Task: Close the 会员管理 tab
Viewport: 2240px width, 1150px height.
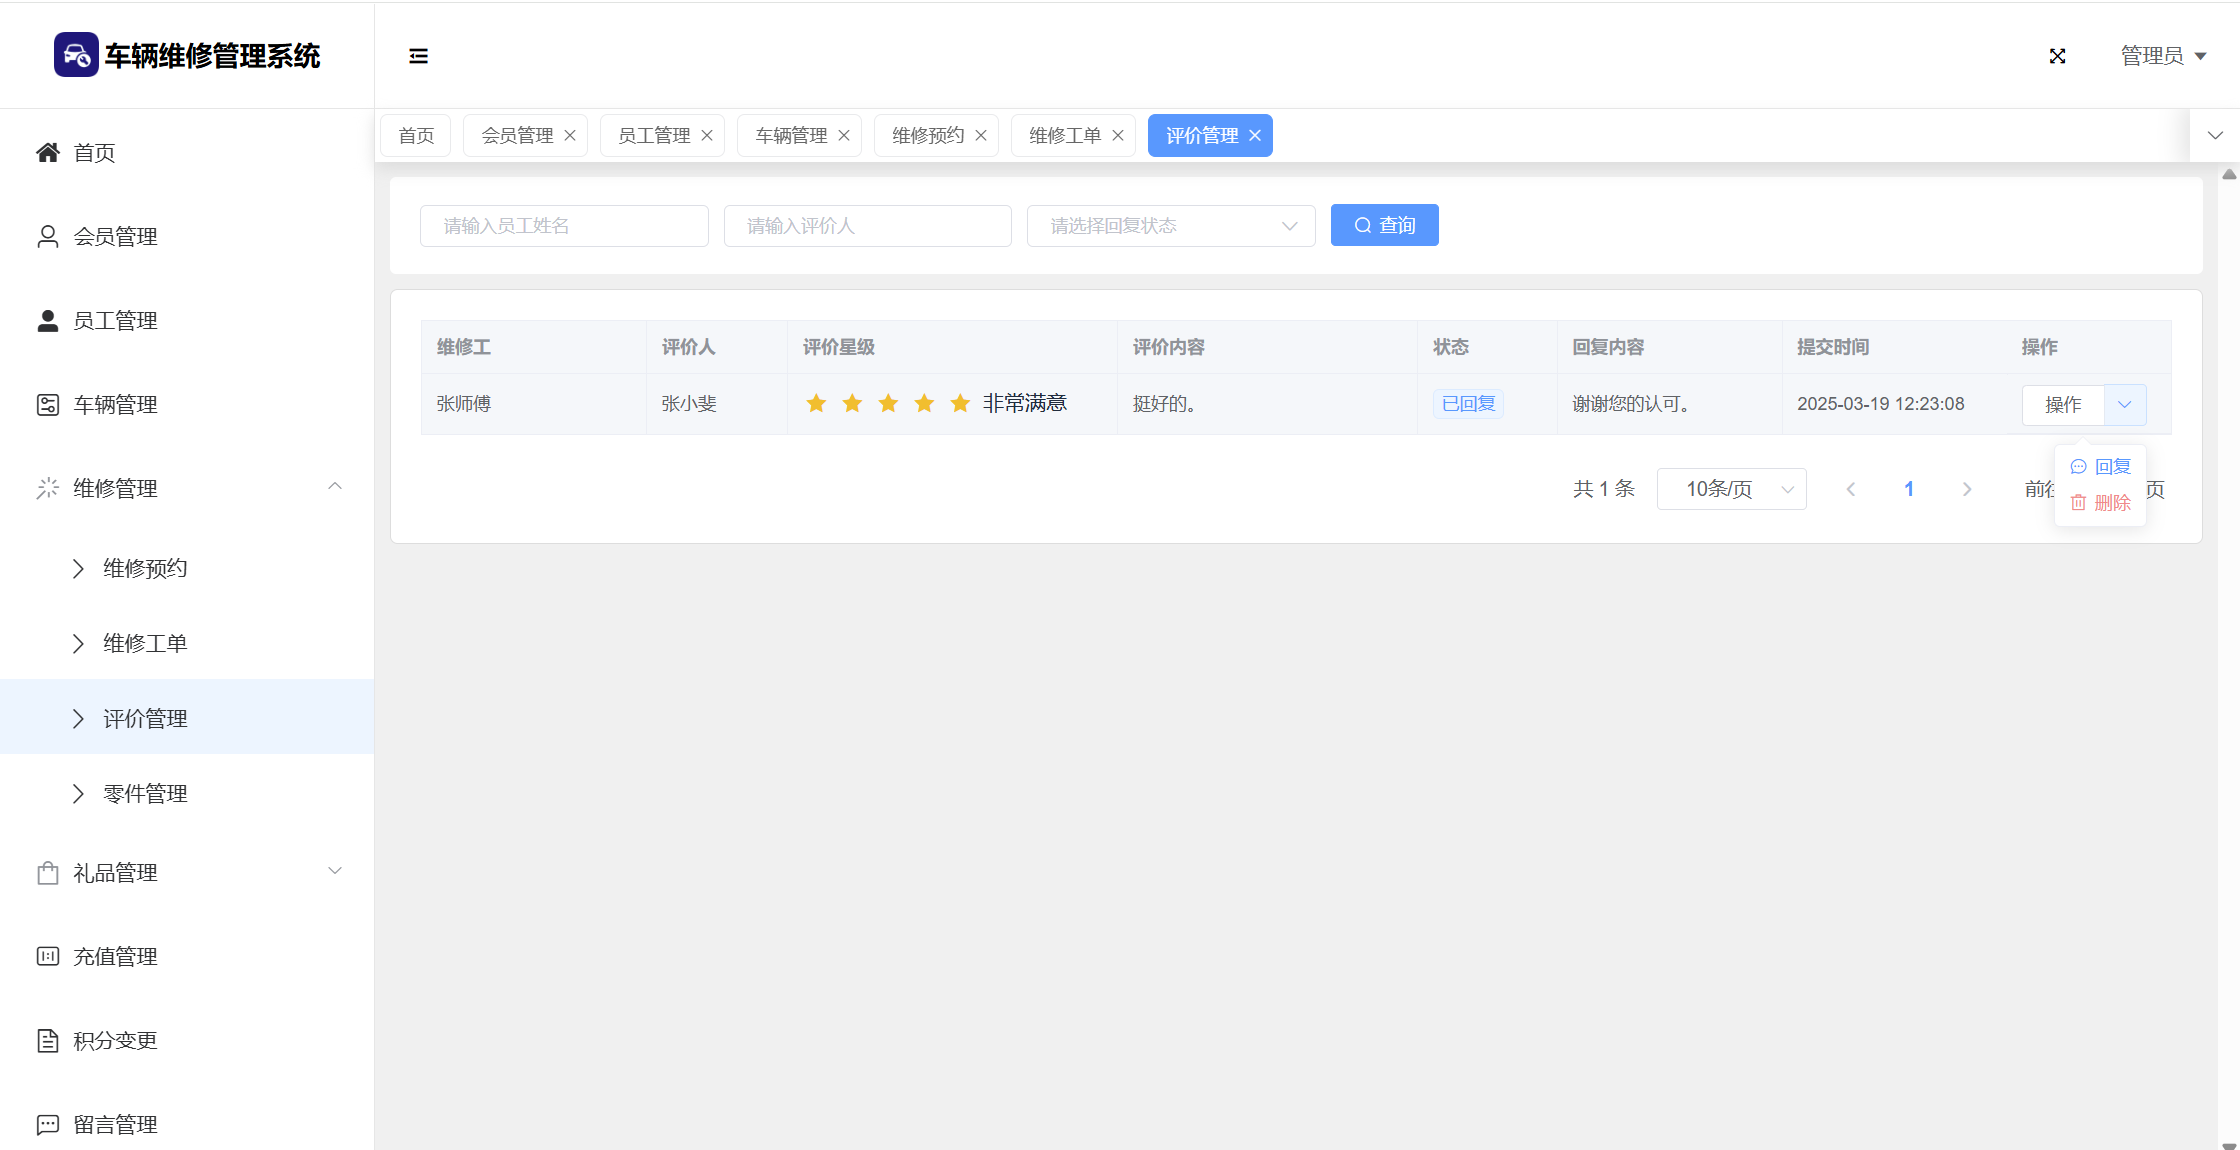Action: tap(570, 135)
